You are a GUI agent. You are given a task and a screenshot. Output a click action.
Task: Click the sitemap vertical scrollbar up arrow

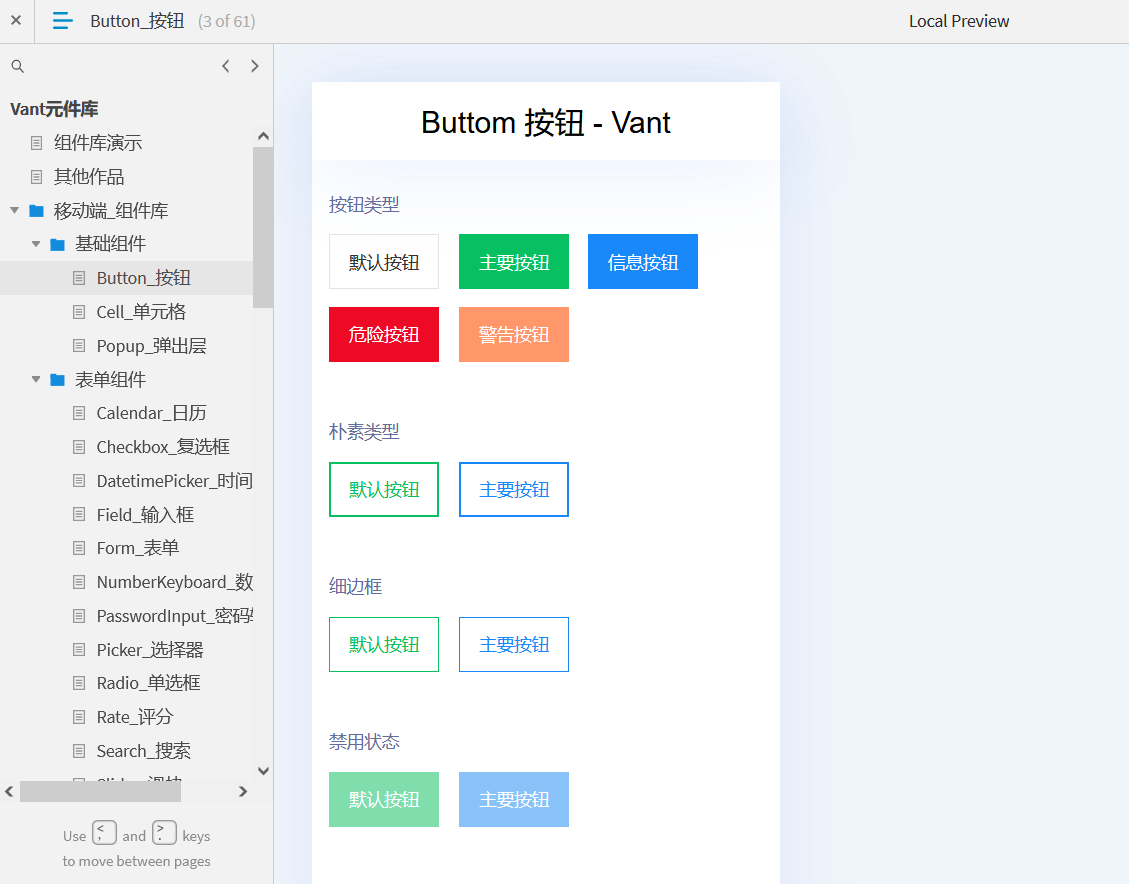point(264,136)
